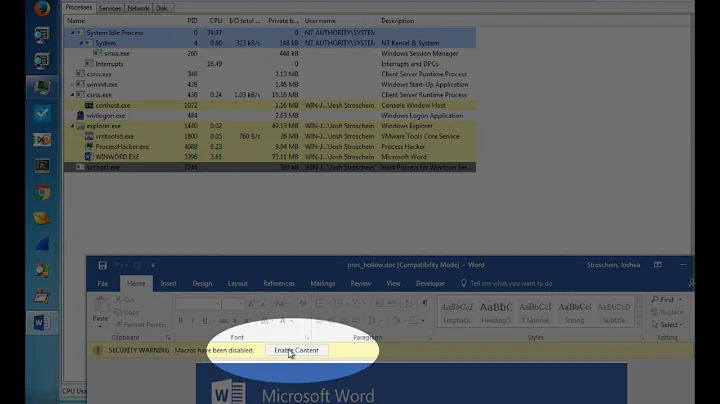This screenshot has width=720, height=404.
Task: Open Firefox from the desktop dock
Action: pos(42,8)
